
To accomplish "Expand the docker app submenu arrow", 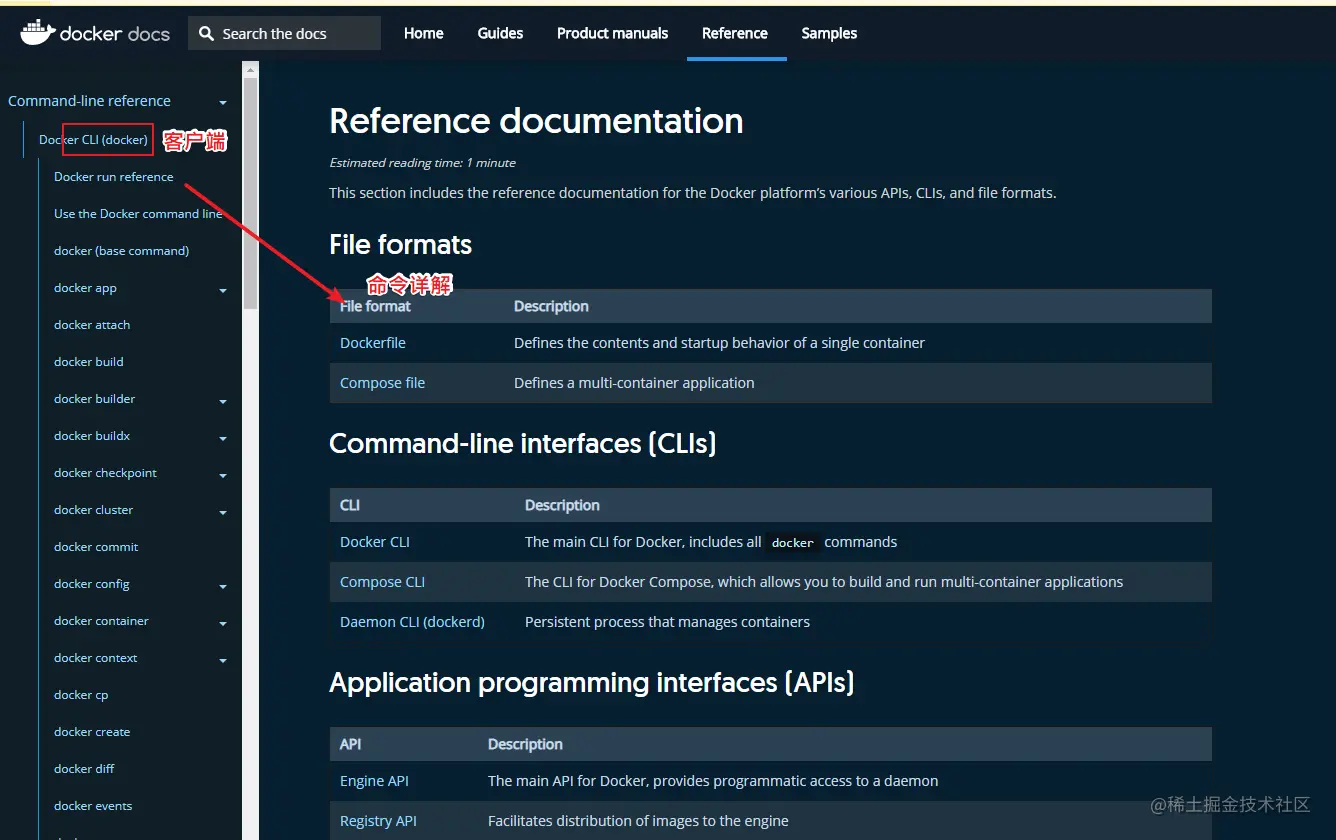I will pyautogui.click(x=223, y=291).
